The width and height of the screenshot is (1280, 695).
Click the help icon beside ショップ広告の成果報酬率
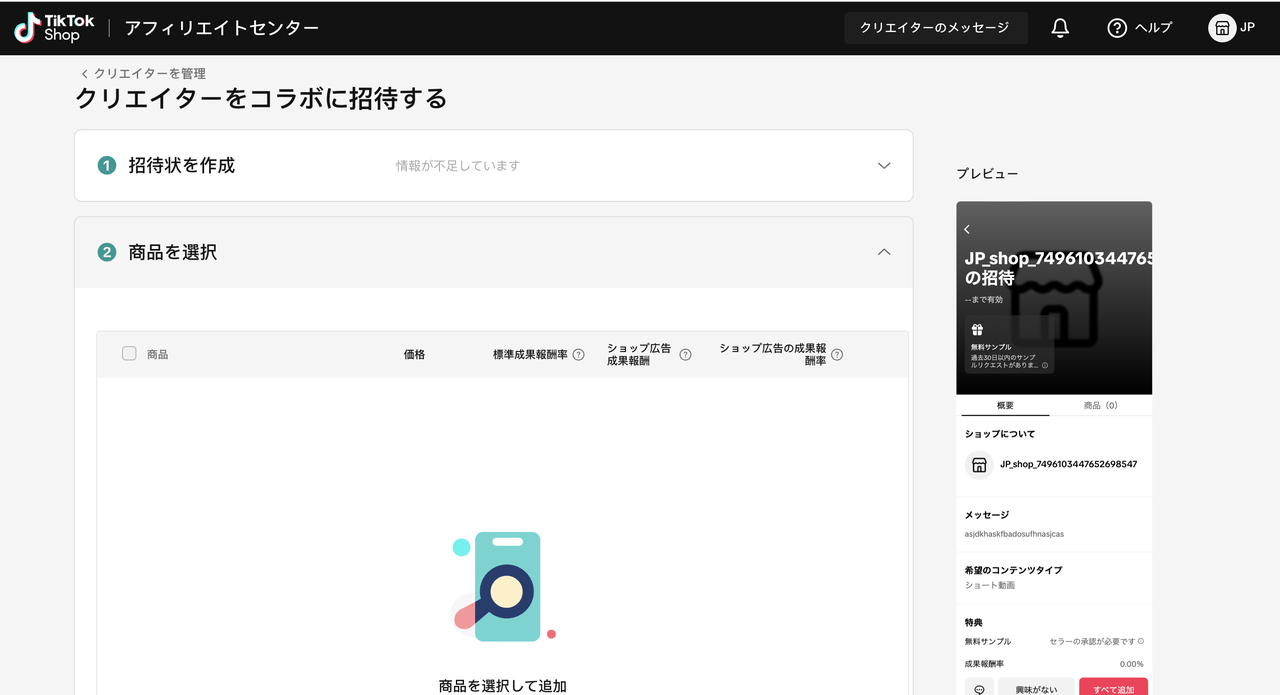pos(837,354)
